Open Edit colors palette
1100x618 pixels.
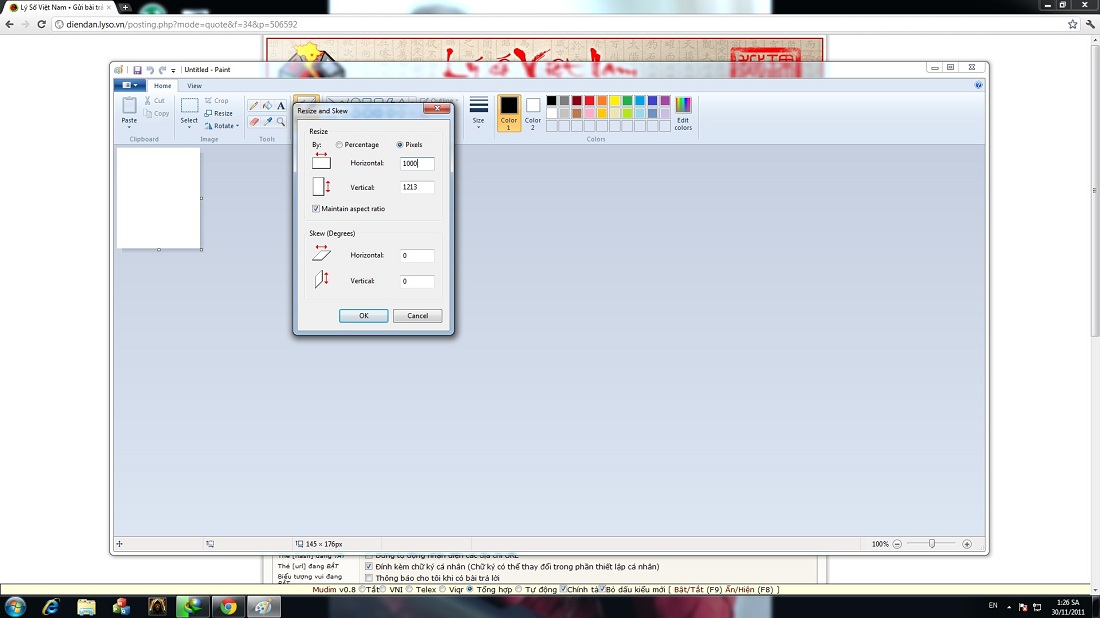point(683,113)
